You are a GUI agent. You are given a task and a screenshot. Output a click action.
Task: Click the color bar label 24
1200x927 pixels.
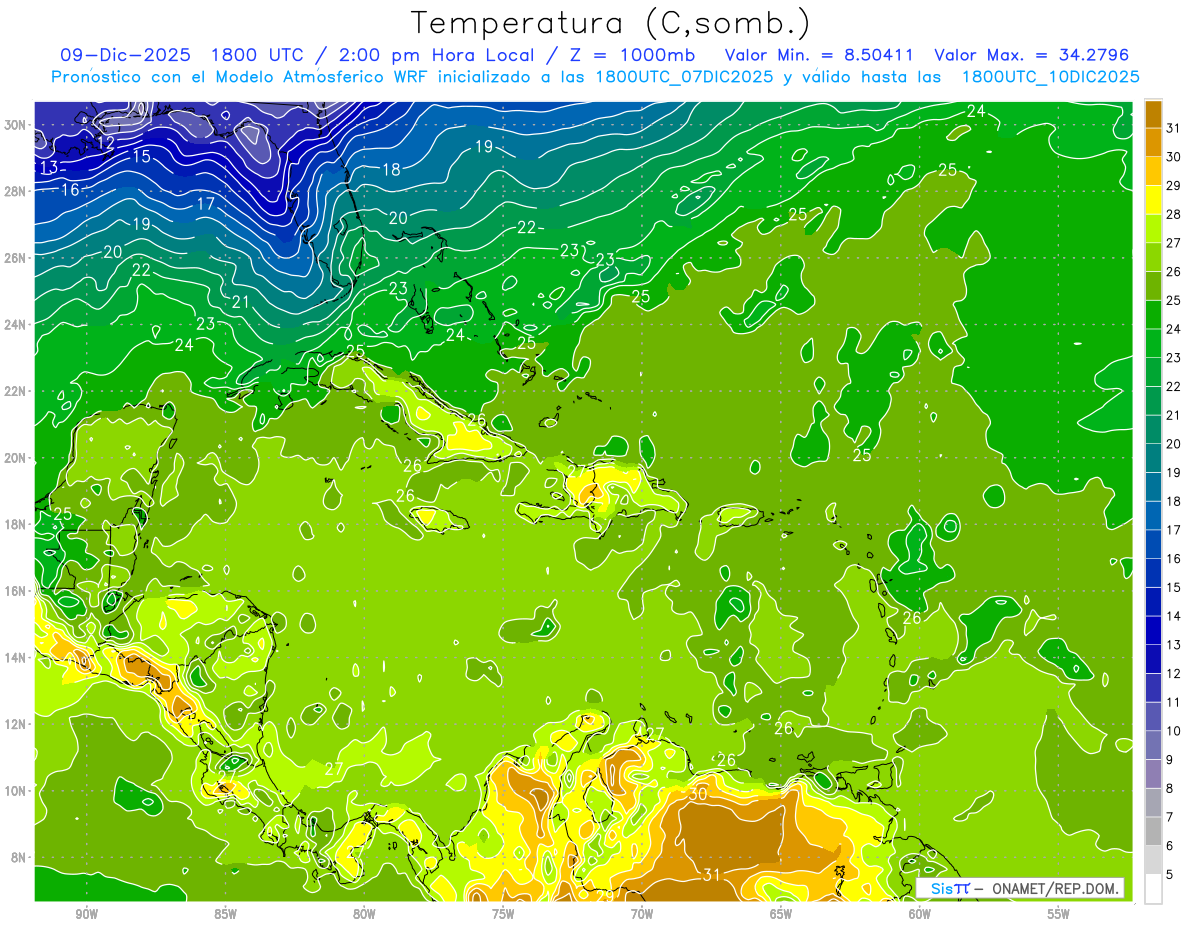coord(1174,329)
